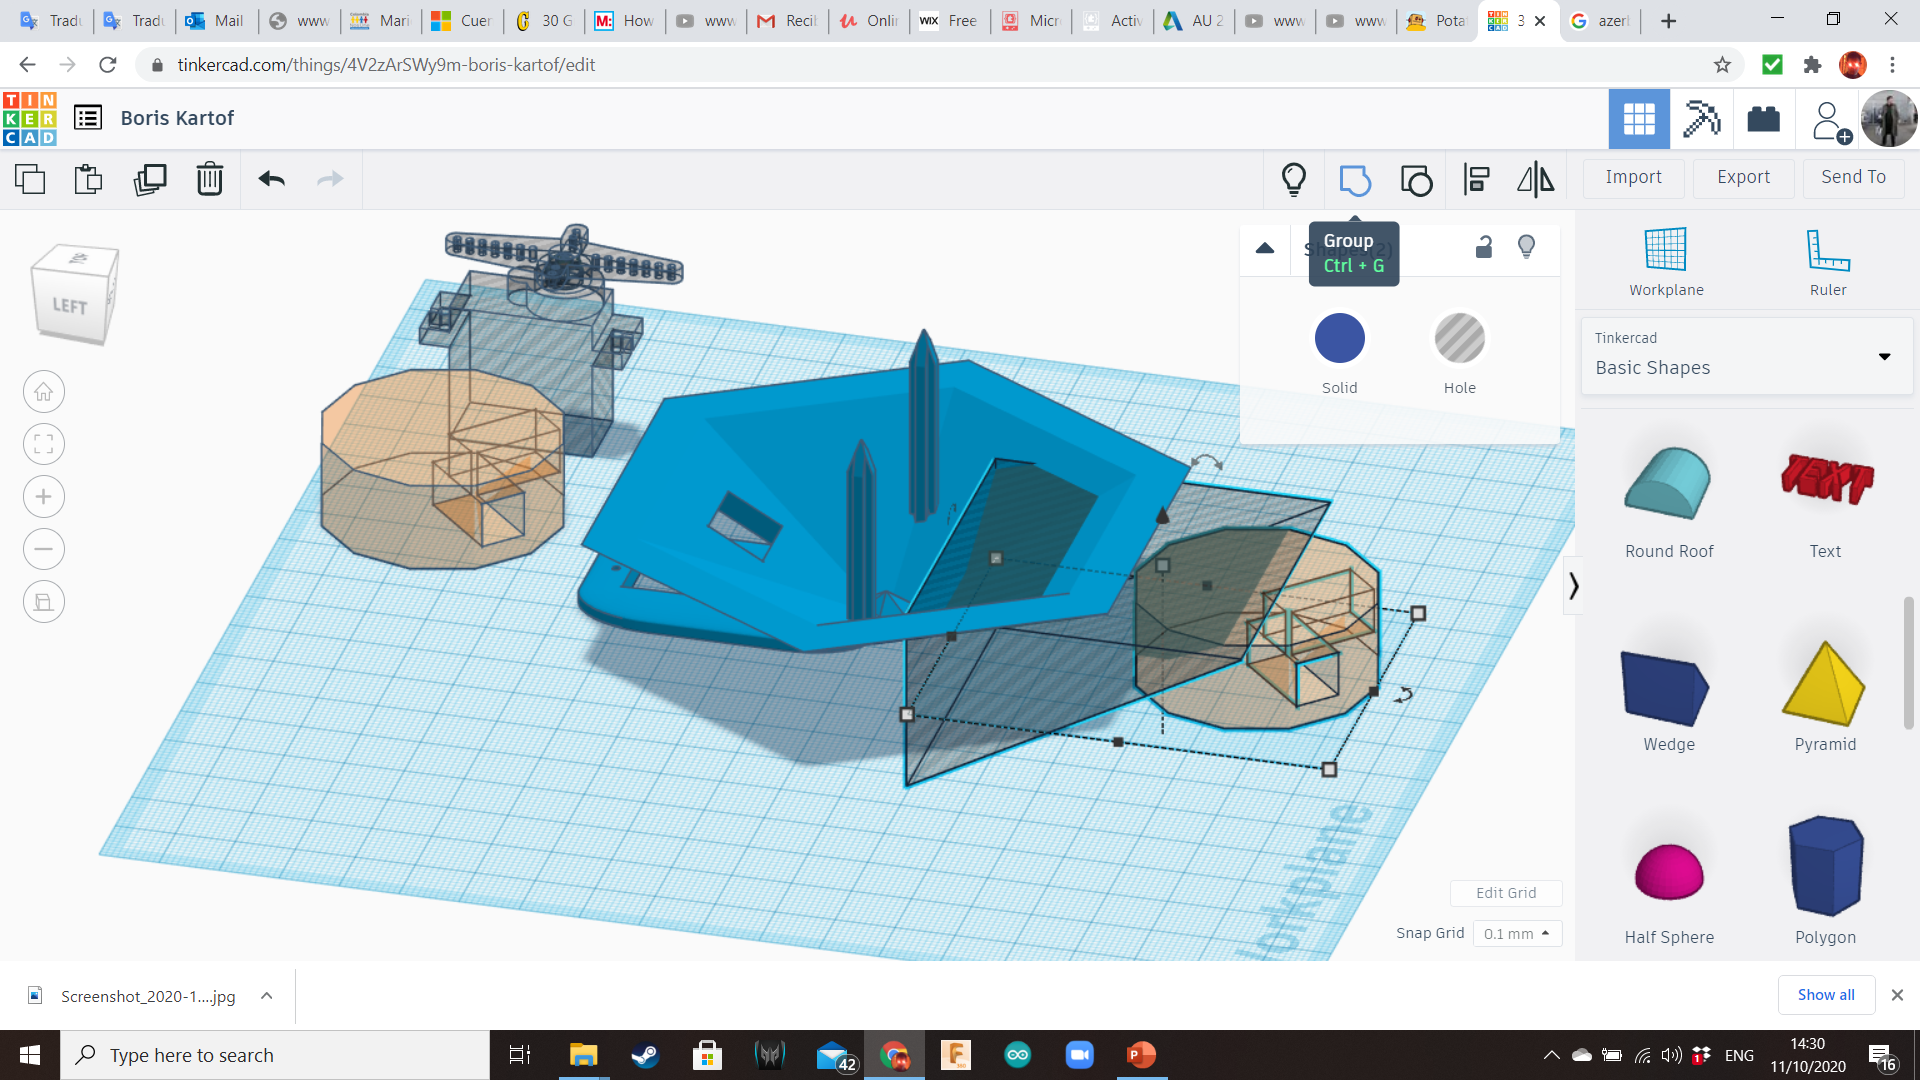The height and width of the screenshot is (1080, 1920).
Task: Click the Duplicate and repeat icon
Action: click(x=150, y=180)
